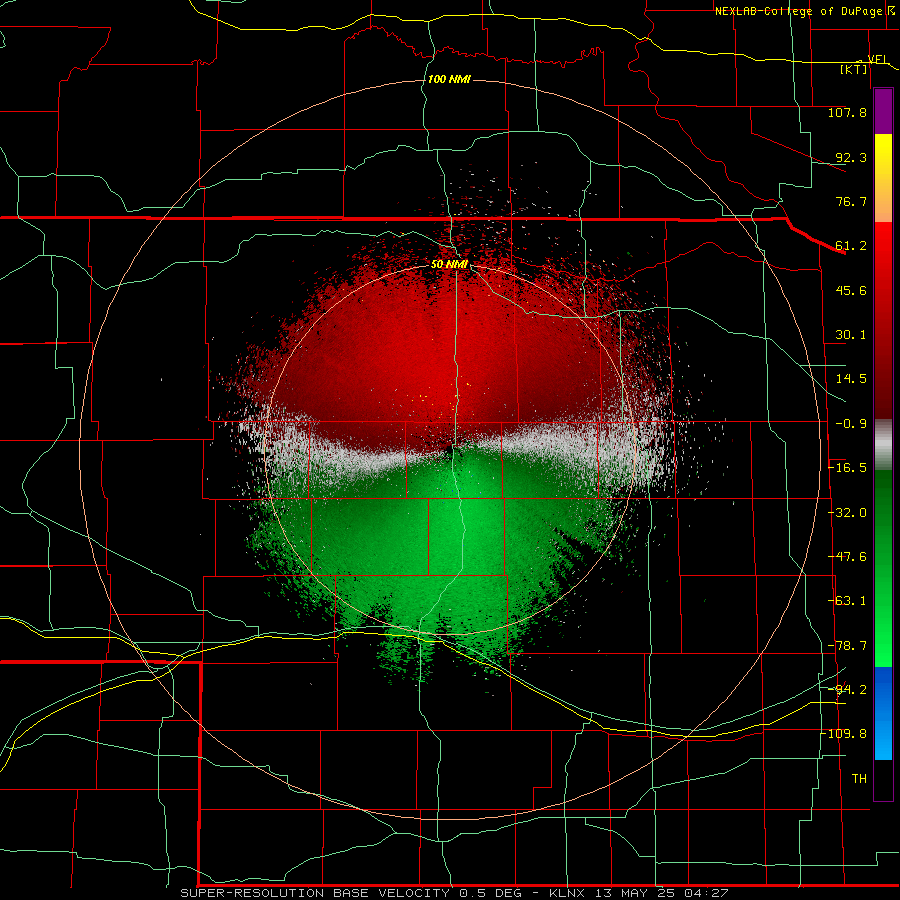Click the SUPER-RESOLUTION BASE VELOCITY caption text
This screenshot has height=900, width=900.
pyautogui.click(x=315, y=893)
